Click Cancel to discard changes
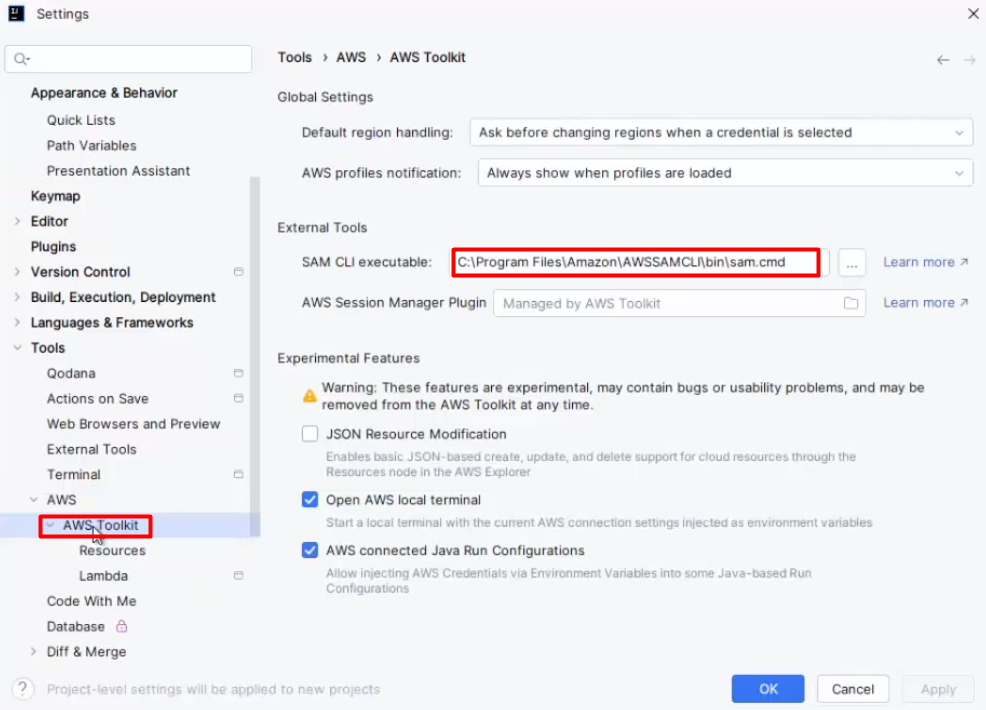This screenshot has width=986, height=710. 853,689
